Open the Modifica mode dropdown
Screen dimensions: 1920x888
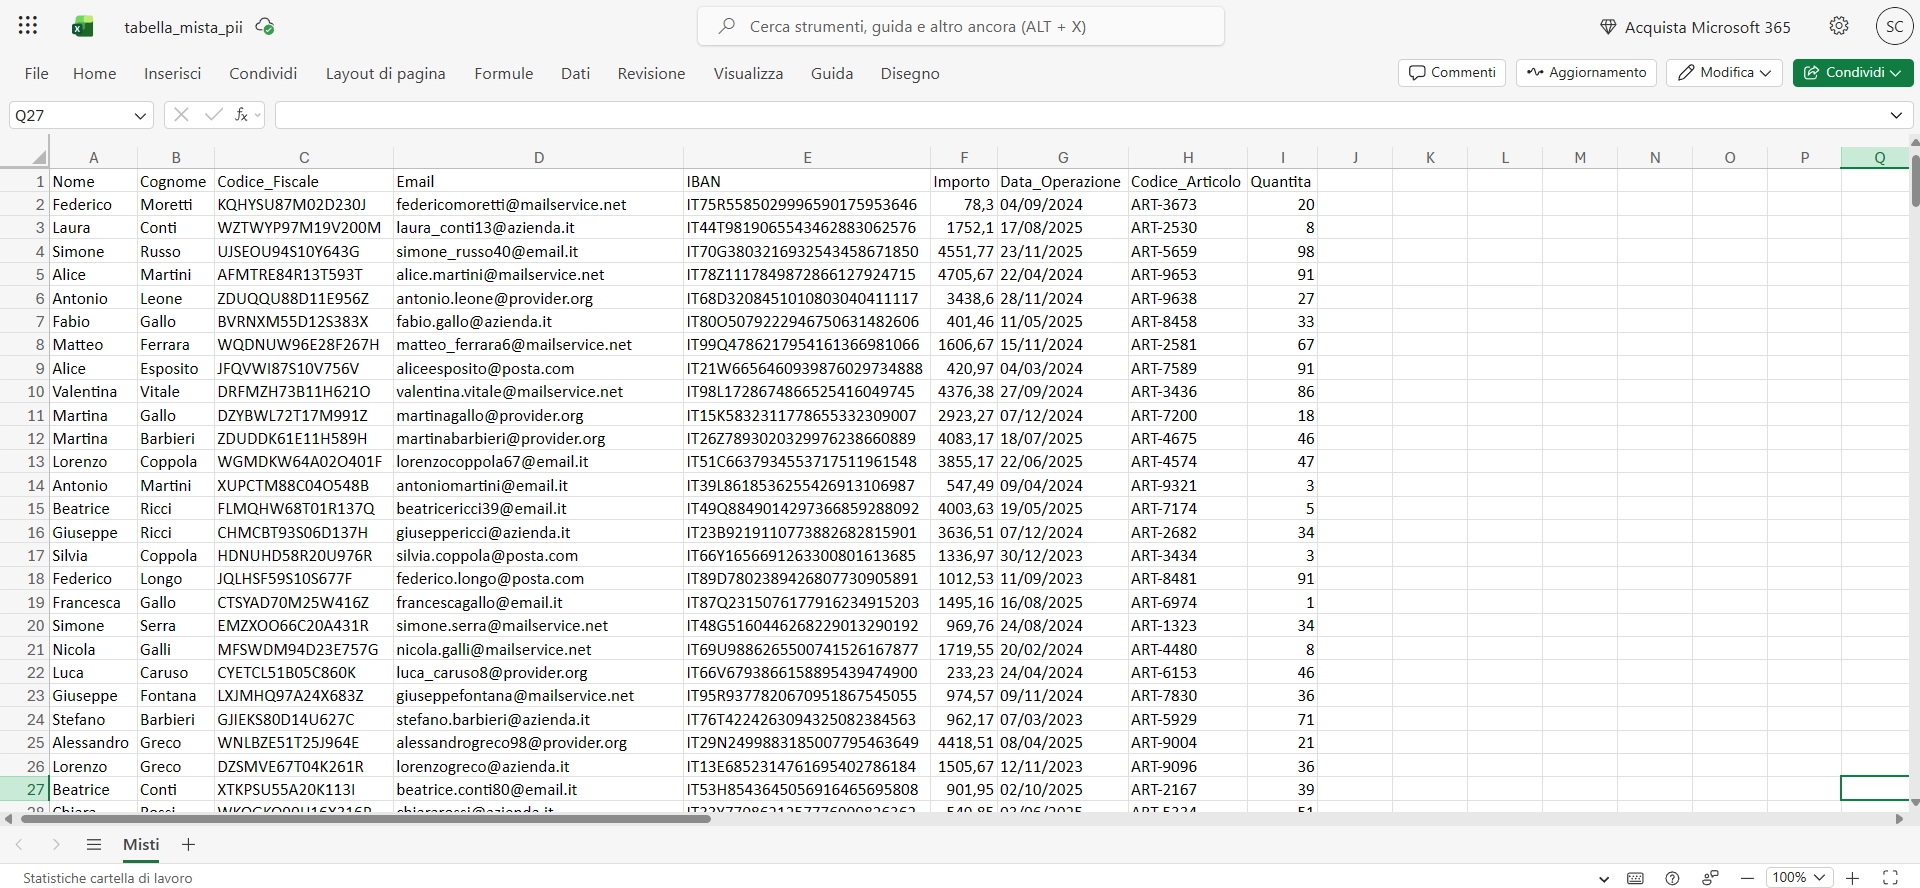(x=1724, y=73)
